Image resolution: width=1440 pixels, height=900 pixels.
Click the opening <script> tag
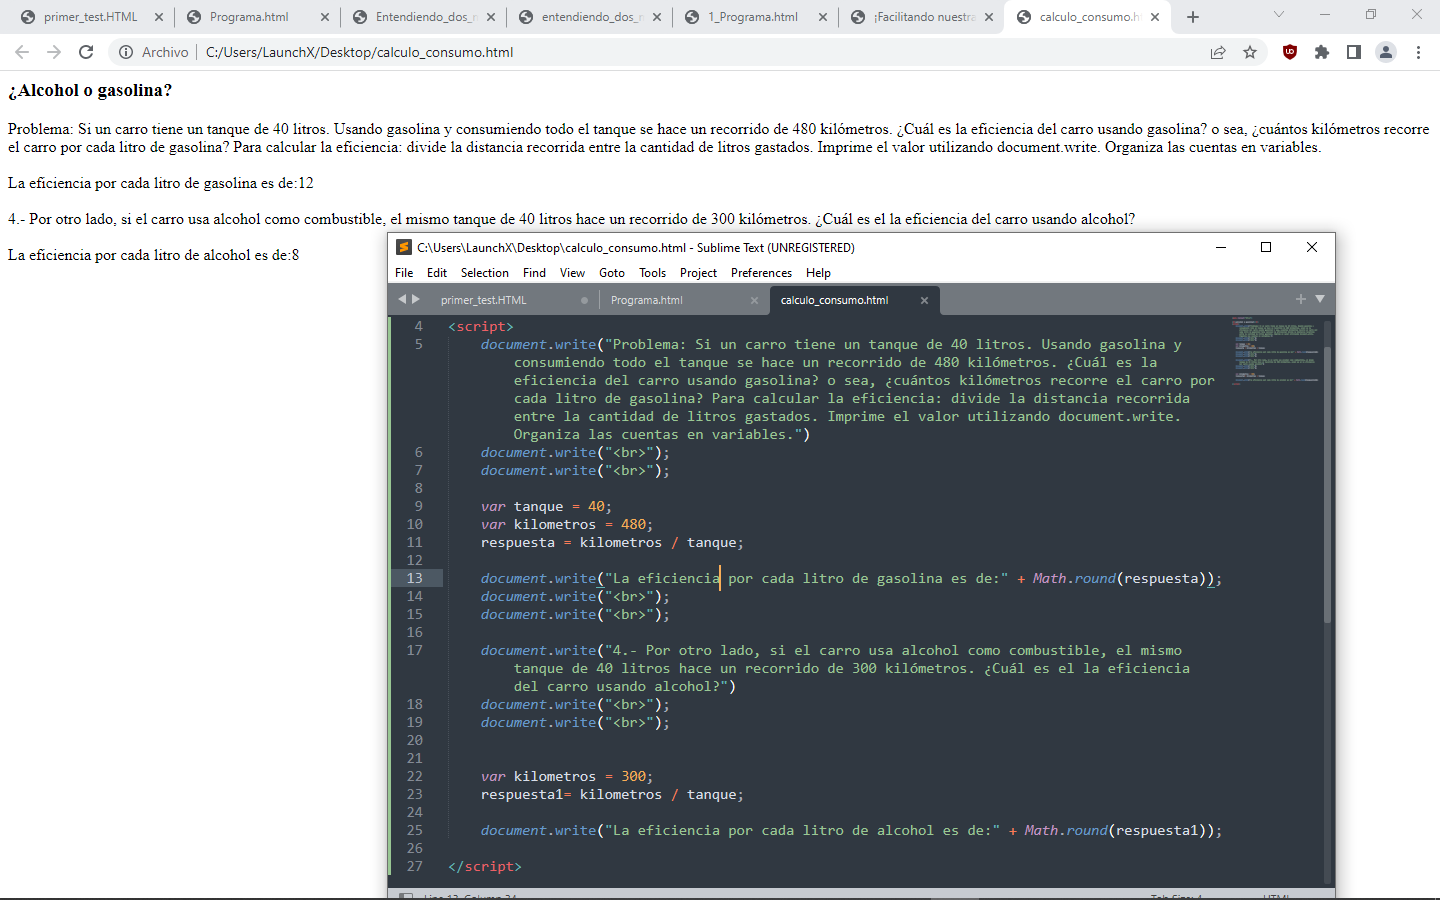[481, 326]
